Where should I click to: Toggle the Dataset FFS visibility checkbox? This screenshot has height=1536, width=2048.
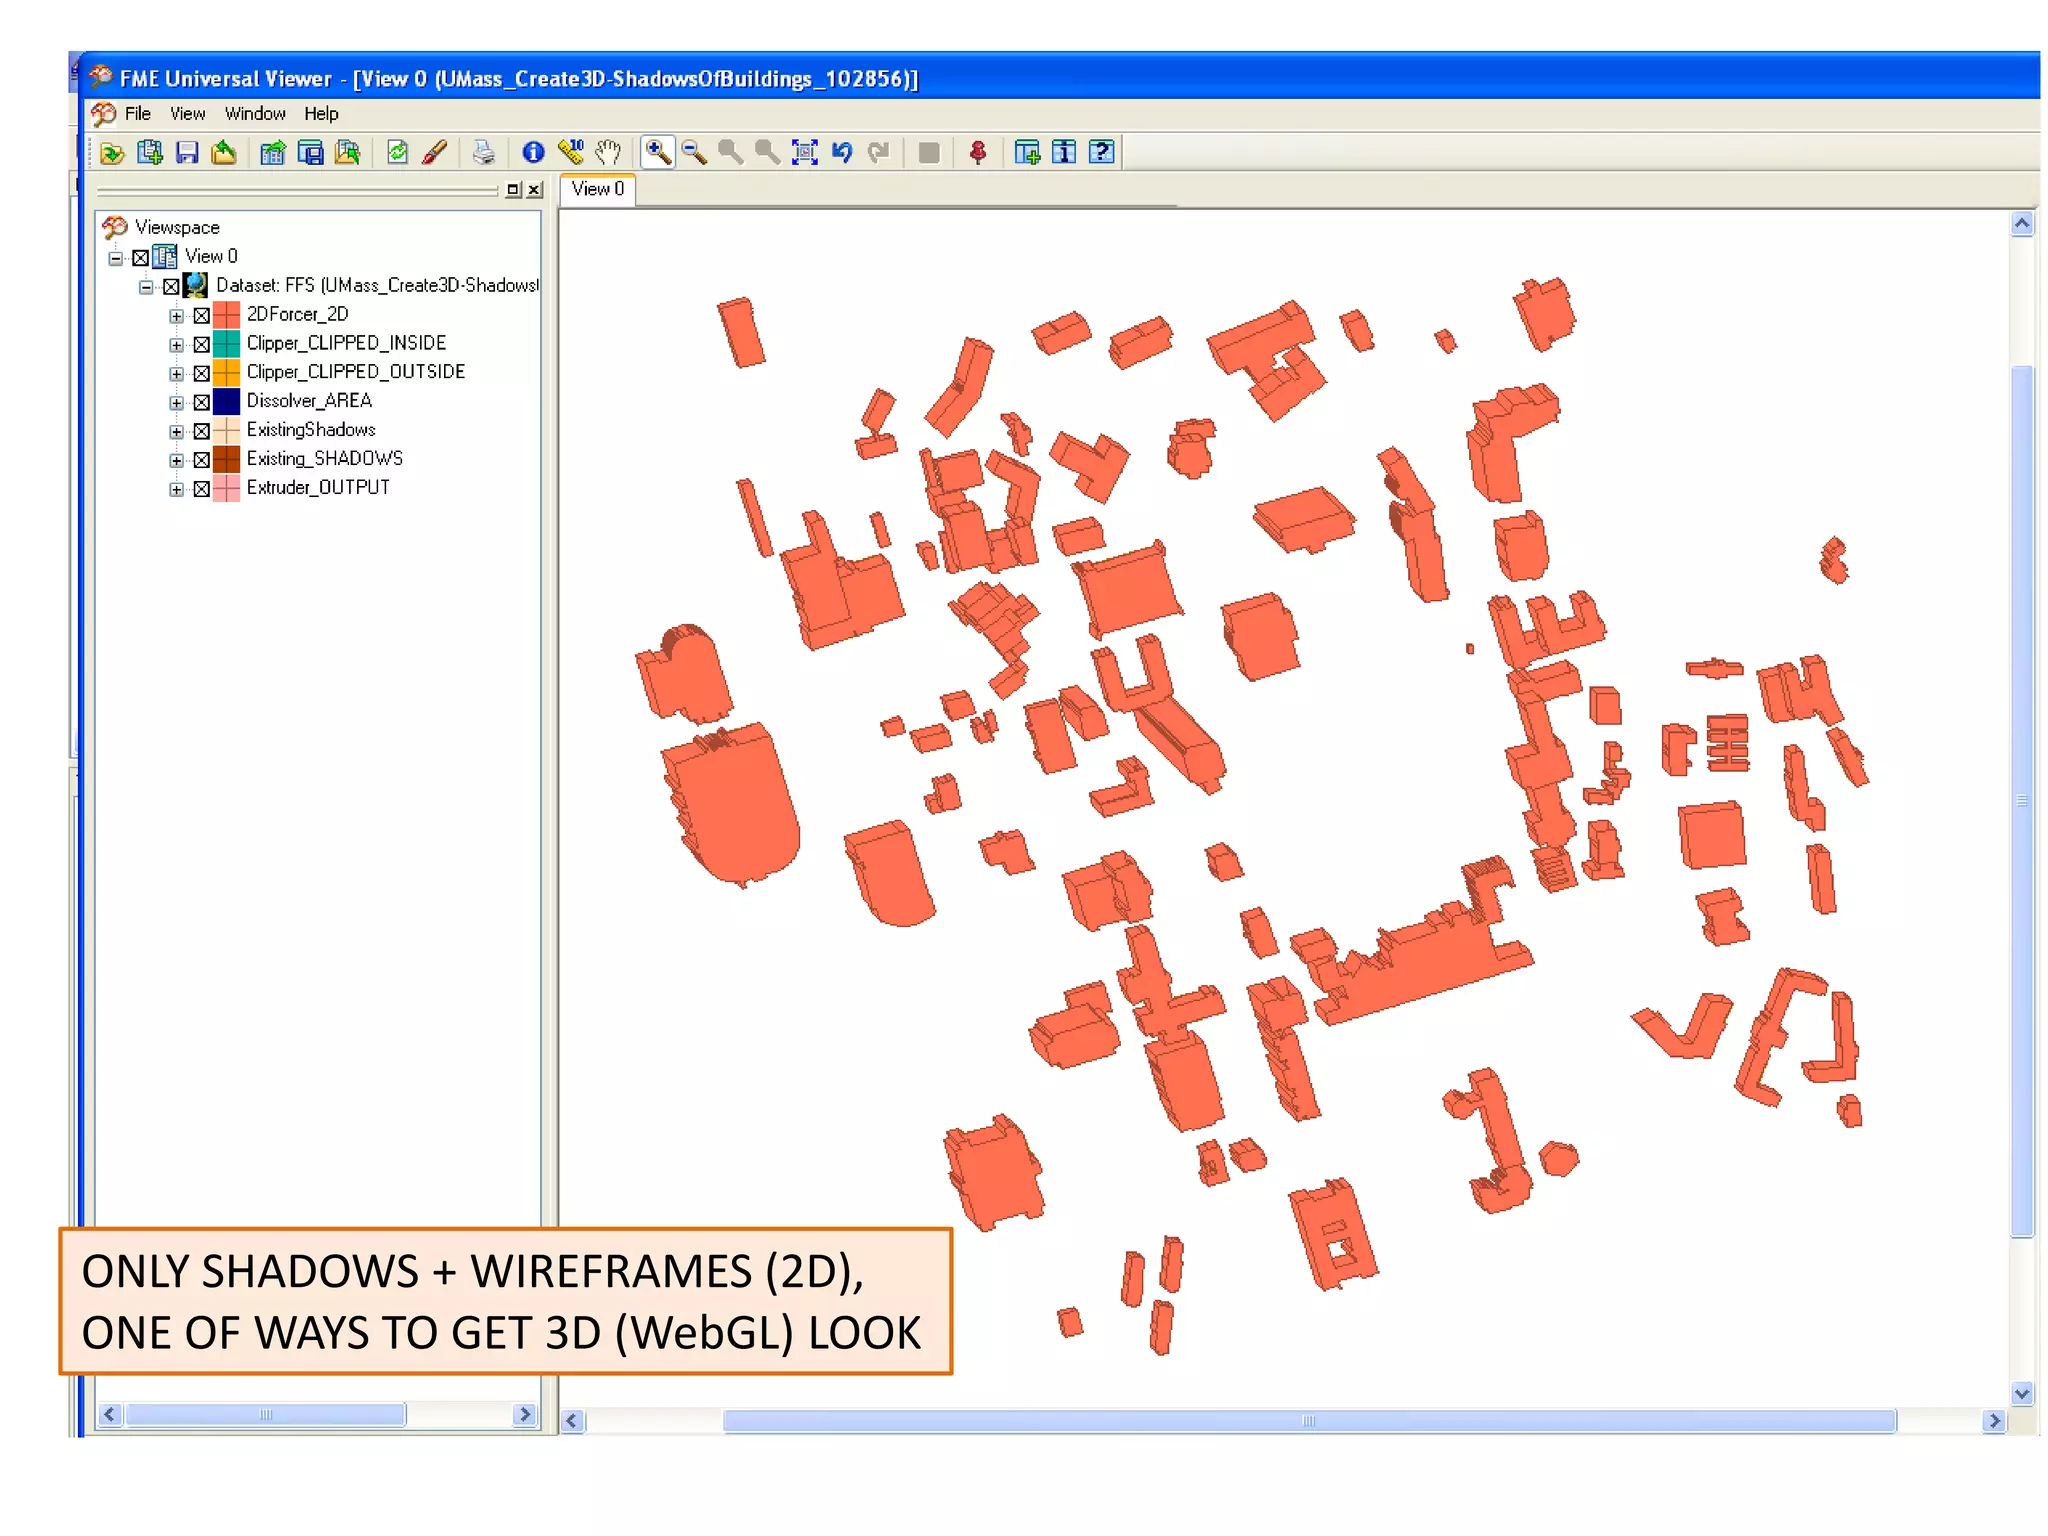[x=171, y=287]
